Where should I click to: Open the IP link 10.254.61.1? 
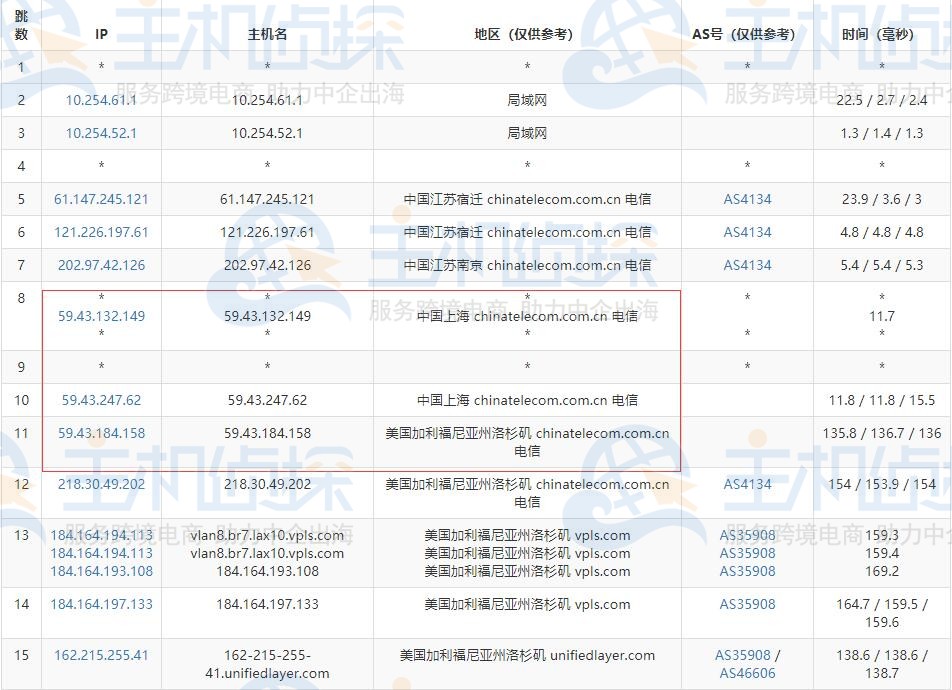pyautogui.click(x=100, y=100)
